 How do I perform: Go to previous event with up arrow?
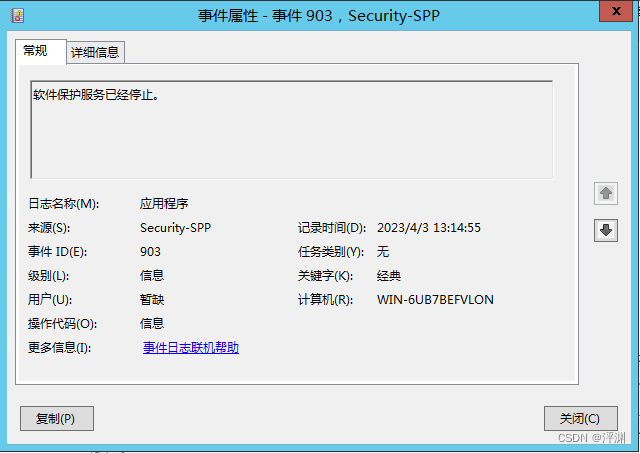(x=605, y=193)
